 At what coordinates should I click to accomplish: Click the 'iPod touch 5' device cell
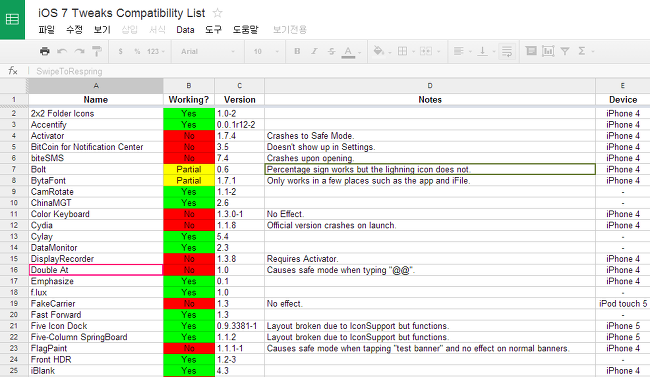coord(623,304)
